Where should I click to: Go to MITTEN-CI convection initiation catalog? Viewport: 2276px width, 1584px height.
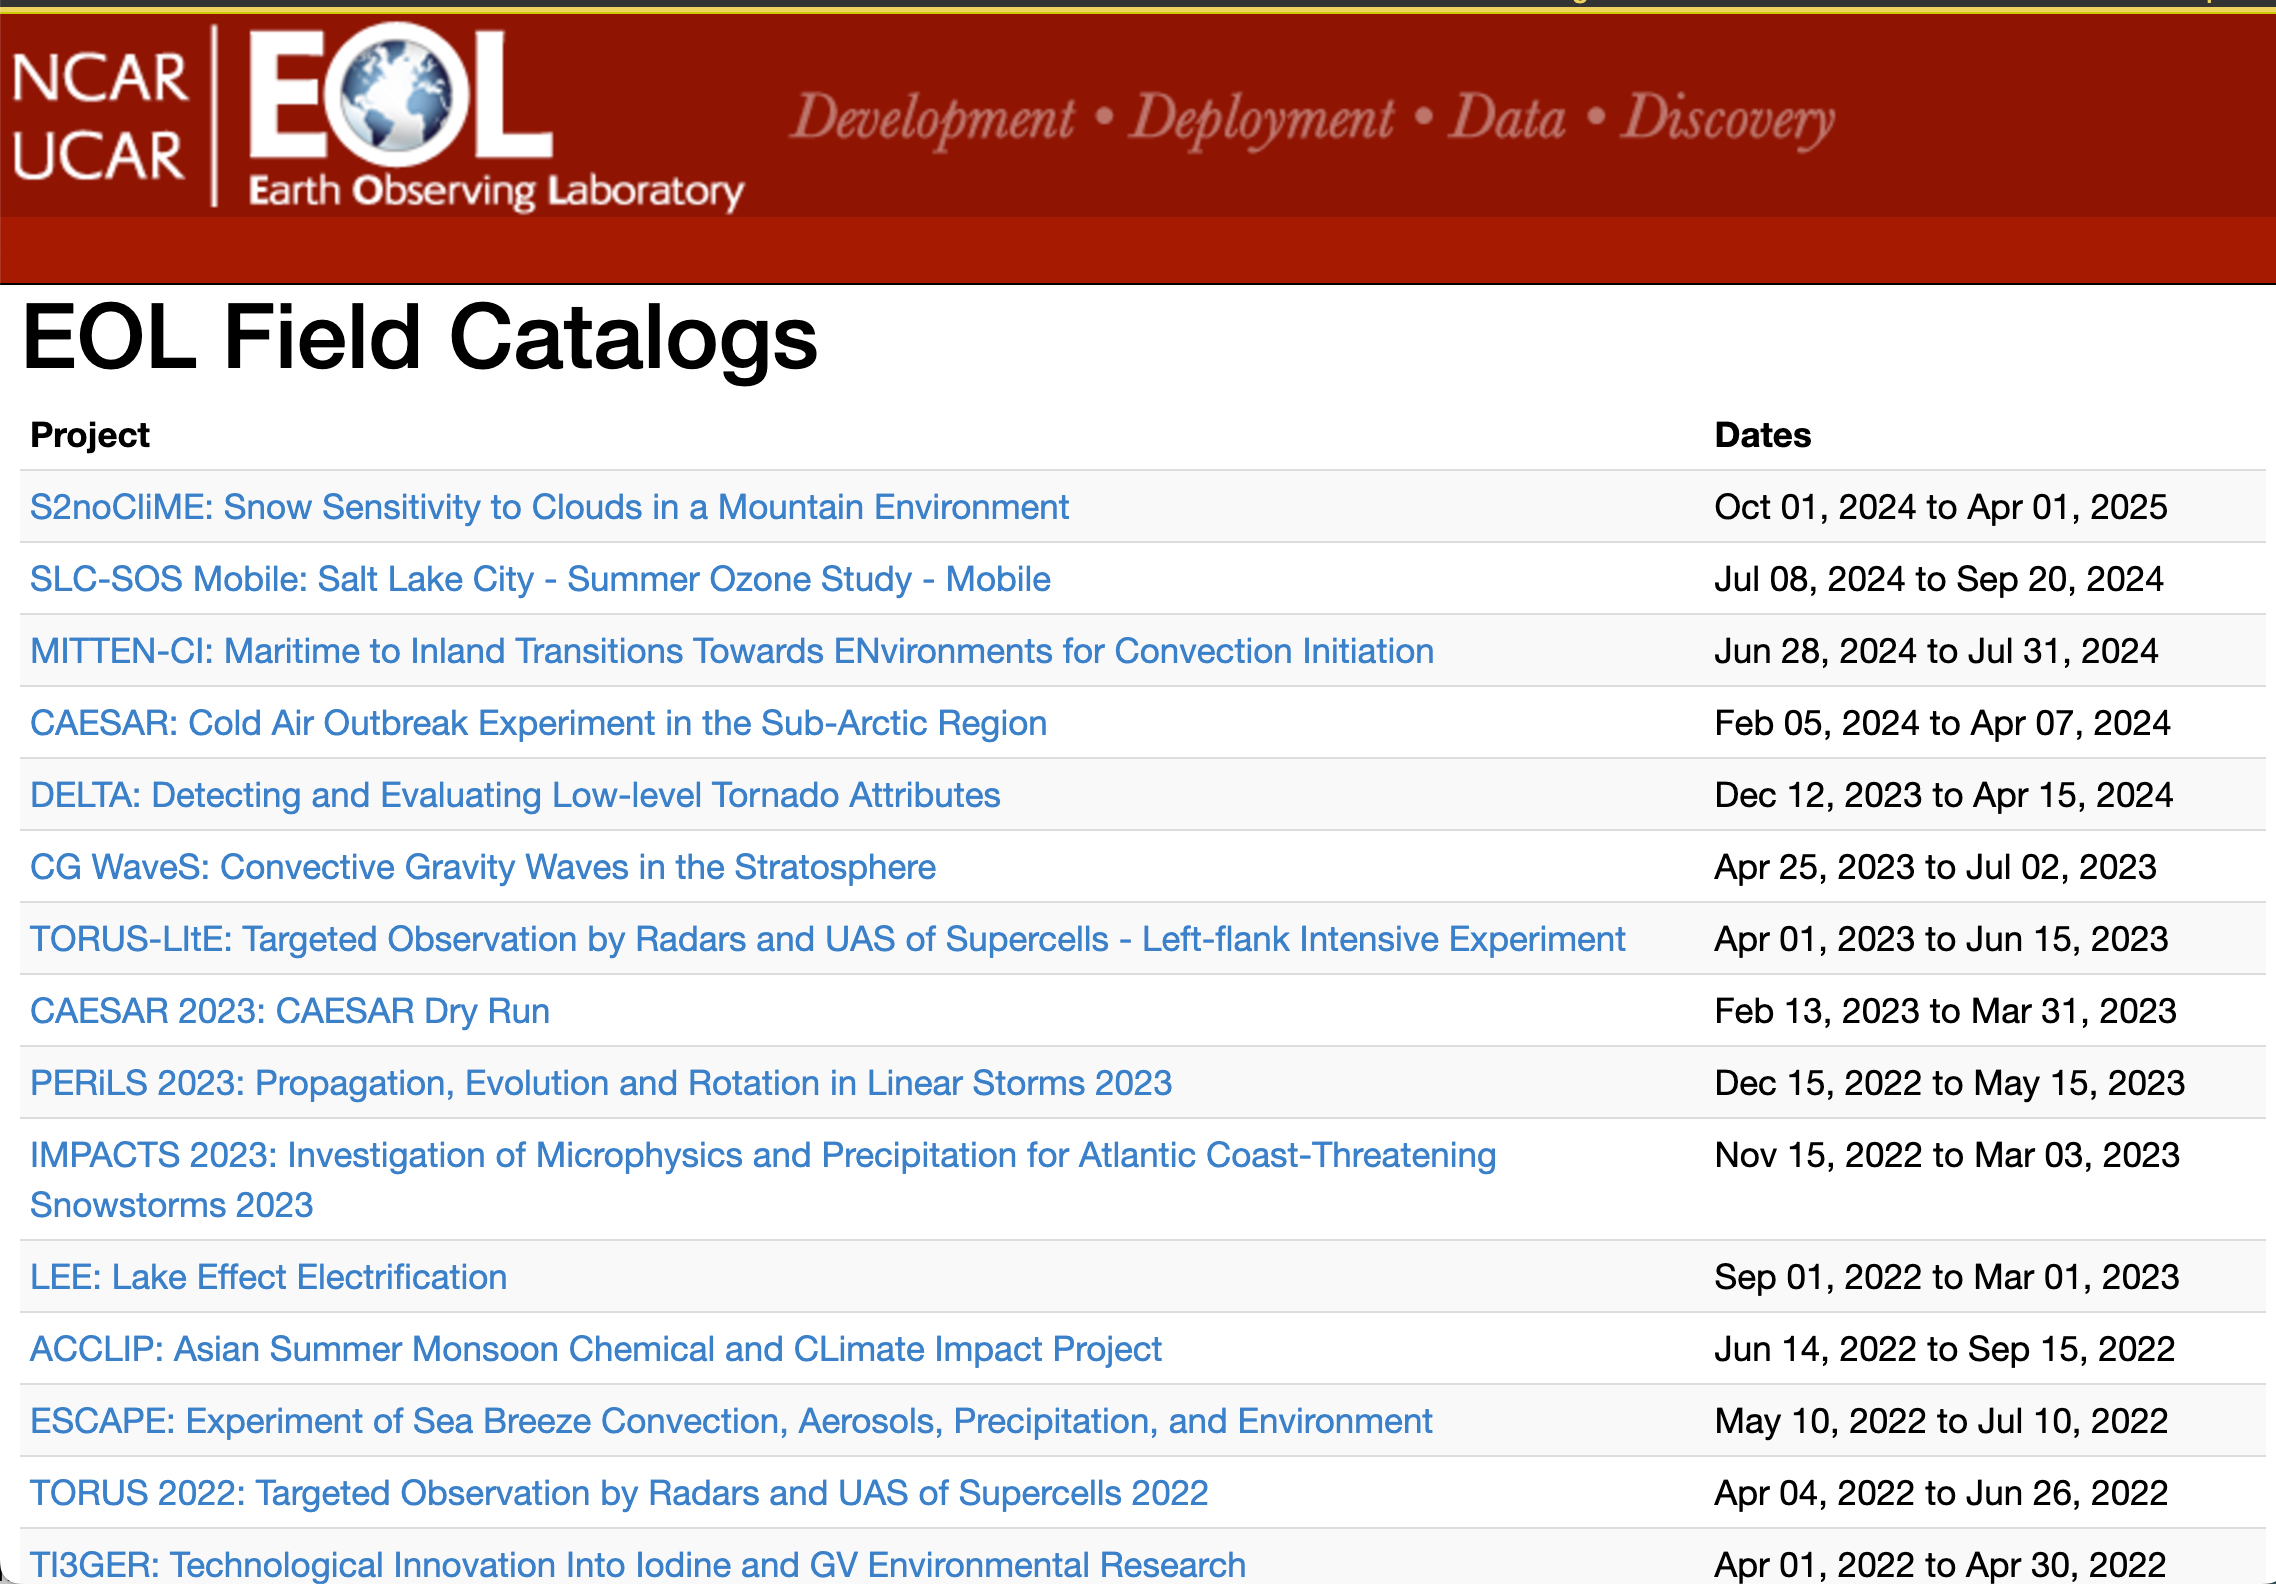click(x=731, y=651)
